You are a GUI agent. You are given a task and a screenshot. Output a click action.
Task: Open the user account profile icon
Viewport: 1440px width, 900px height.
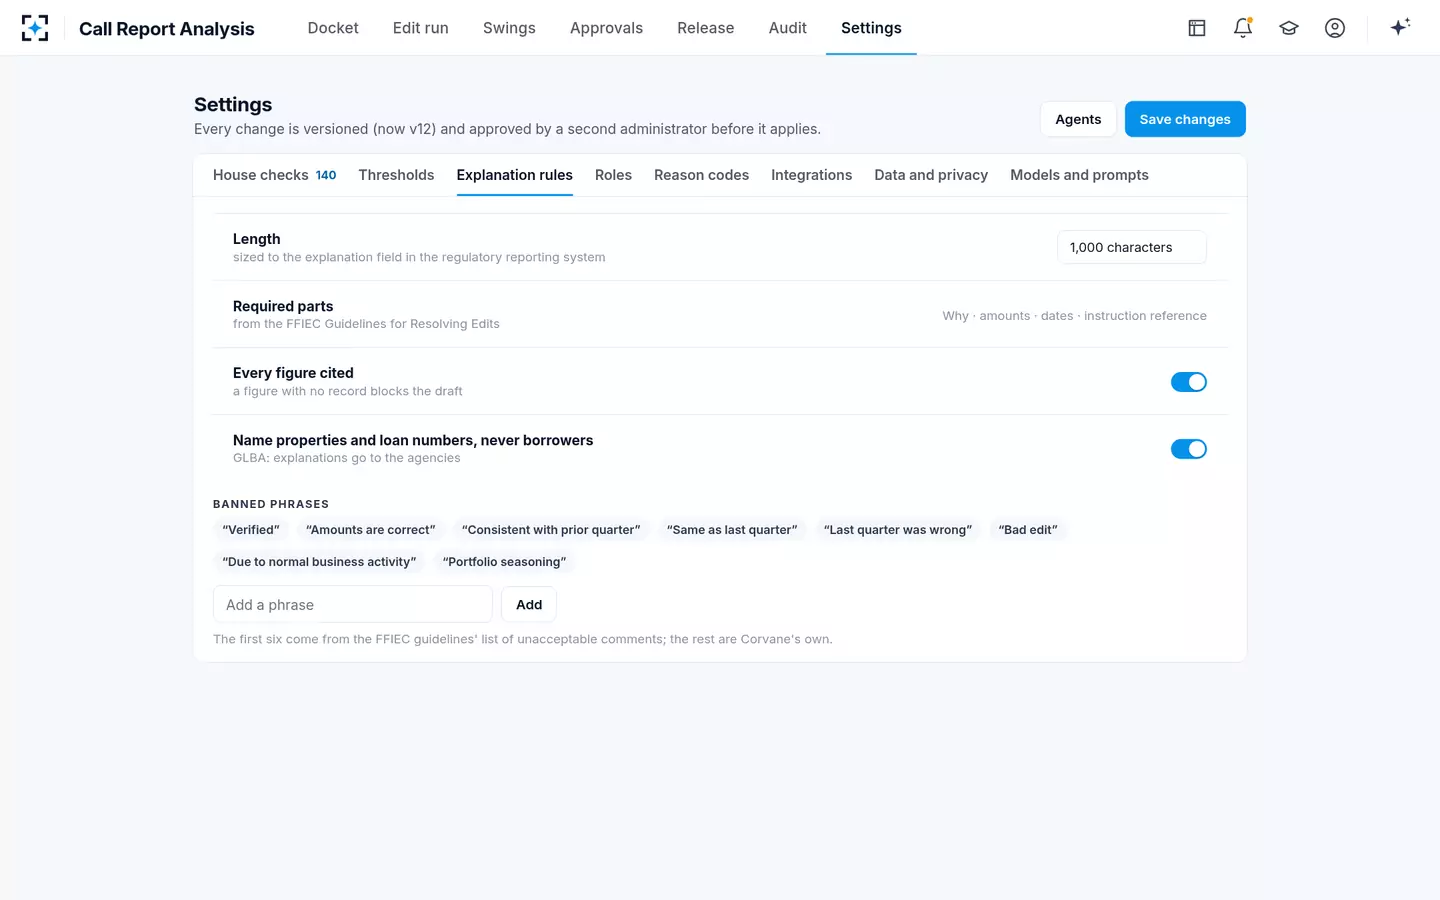[x=1335, y=28]
